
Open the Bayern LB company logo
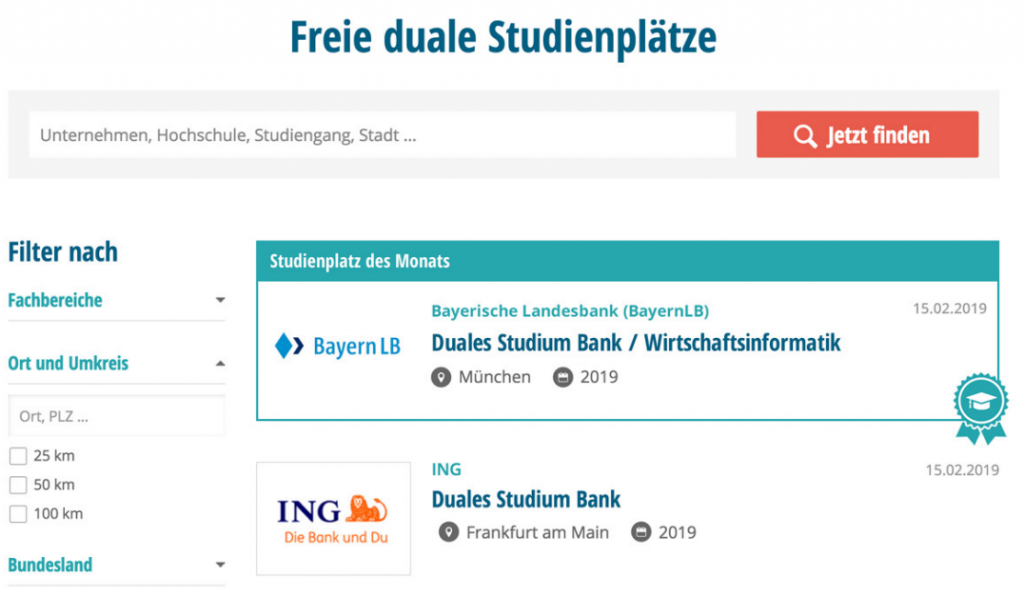339,345
